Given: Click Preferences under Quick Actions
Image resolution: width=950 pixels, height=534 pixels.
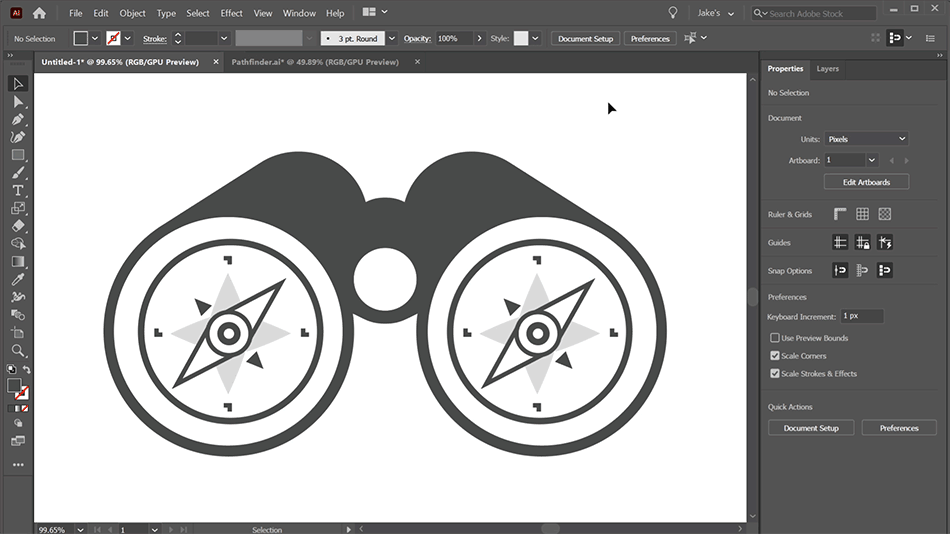Looking at the screenshot, I should pos(899,428).
